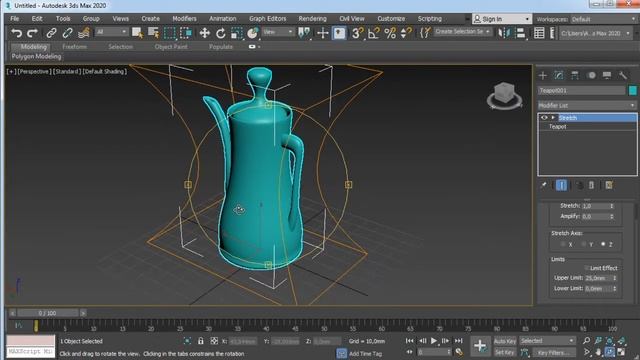Toggle the 3D Snaps icon

(357, 33)
